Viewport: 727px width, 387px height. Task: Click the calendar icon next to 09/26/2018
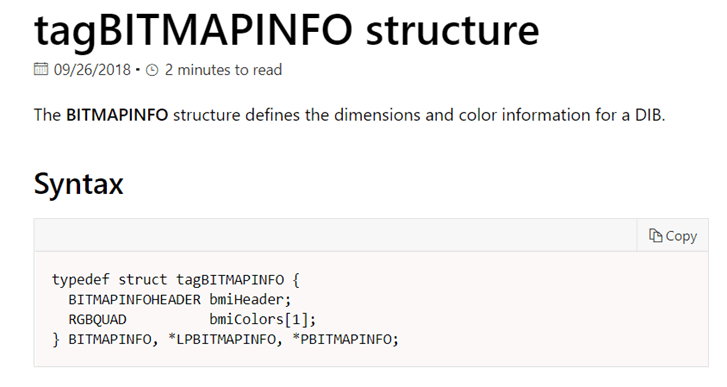[x=41, y=69]
